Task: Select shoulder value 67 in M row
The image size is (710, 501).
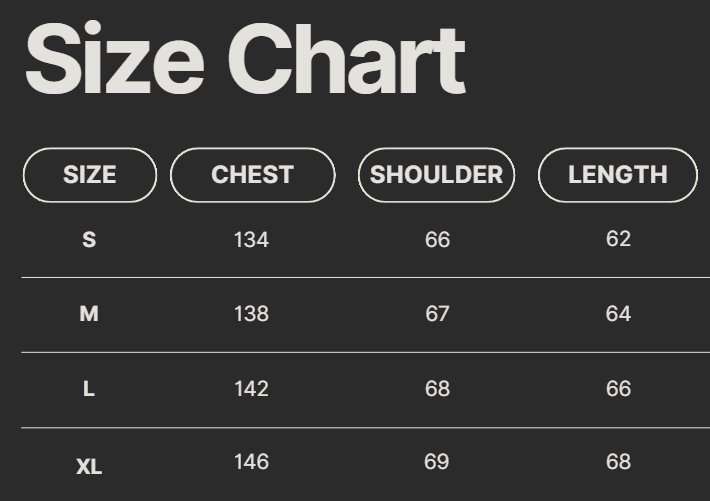Action: (437, 314)
